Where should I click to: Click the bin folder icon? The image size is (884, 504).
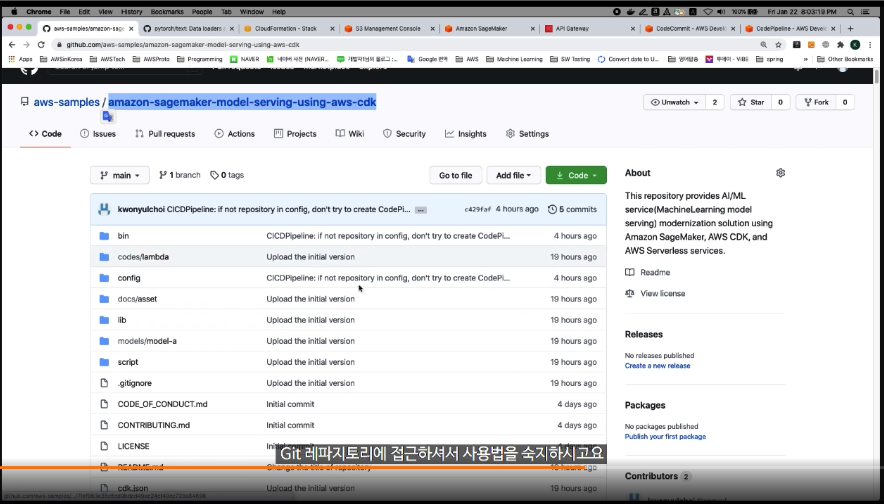[x=104, y=236]
